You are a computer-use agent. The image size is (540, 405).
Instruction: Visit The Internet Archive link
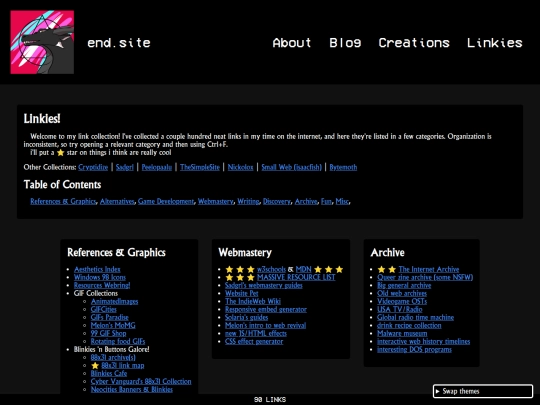point(429,269)
